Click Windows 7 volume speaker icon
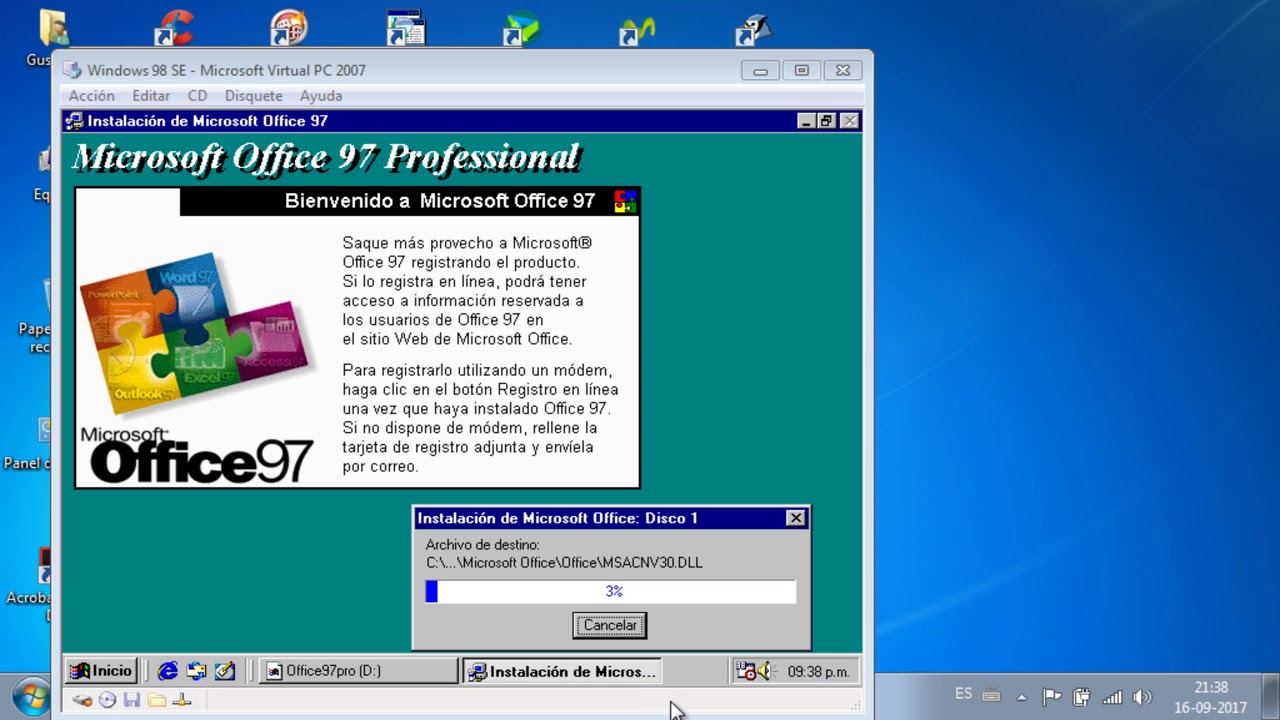The image size is (1280, 720). [x=1142, y=697]
